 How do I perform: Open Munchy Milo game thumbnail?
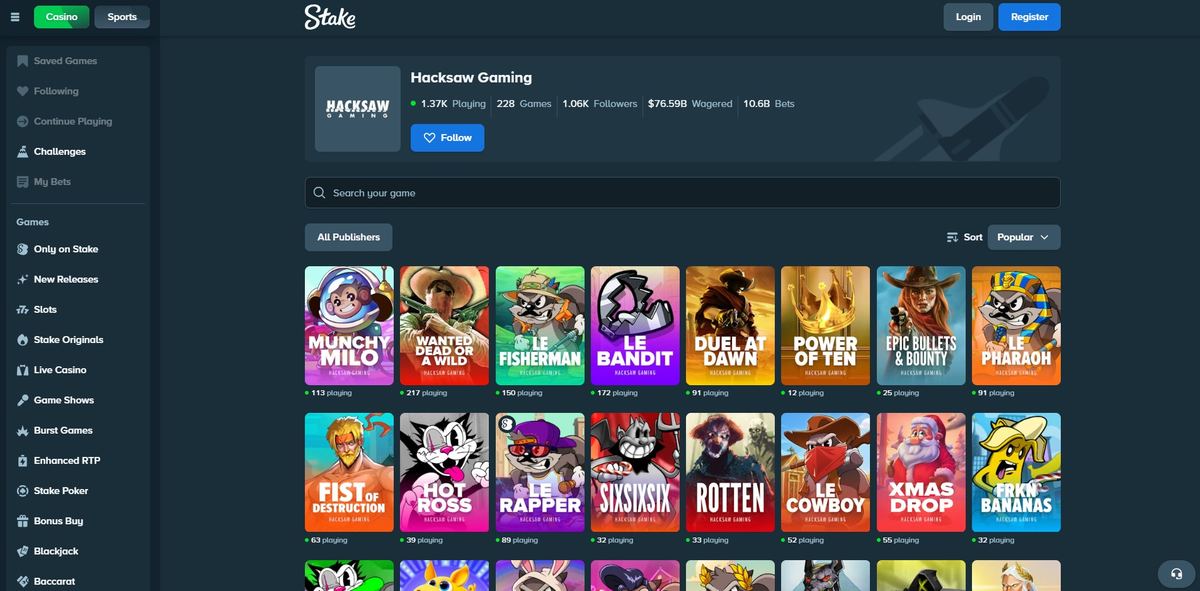pyautogui.click(x=349, y=325)
